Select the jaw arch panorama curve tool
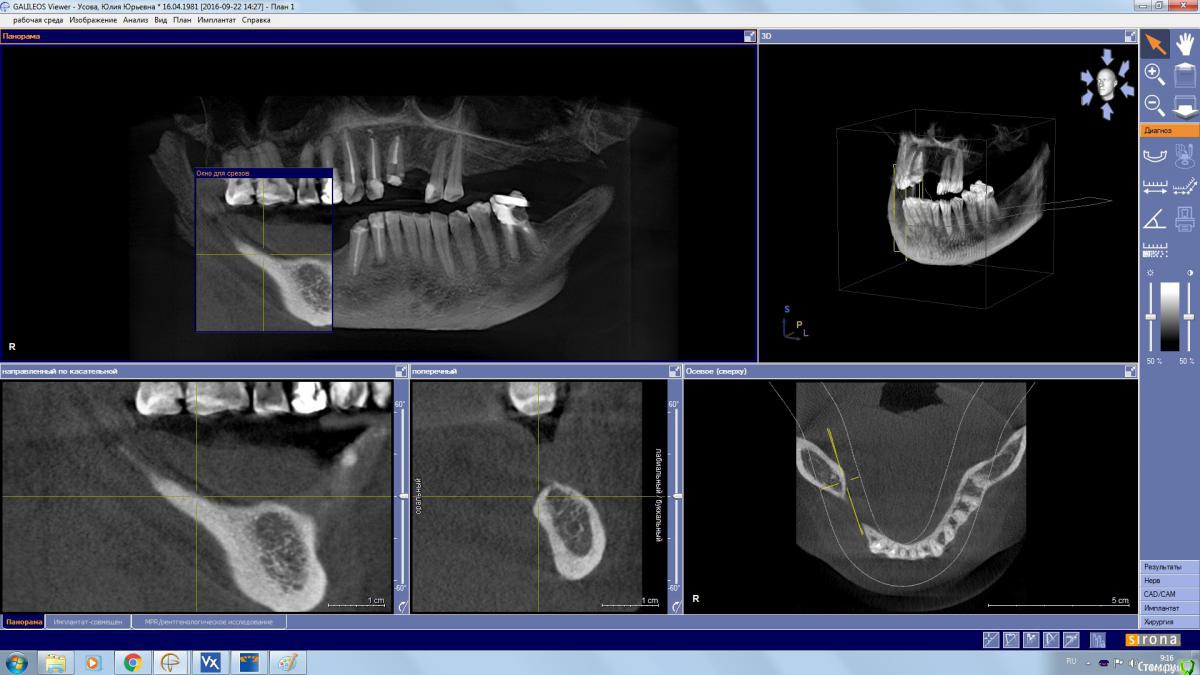The width and height of the screenshot is (1200, 675). pos(1154,155)
